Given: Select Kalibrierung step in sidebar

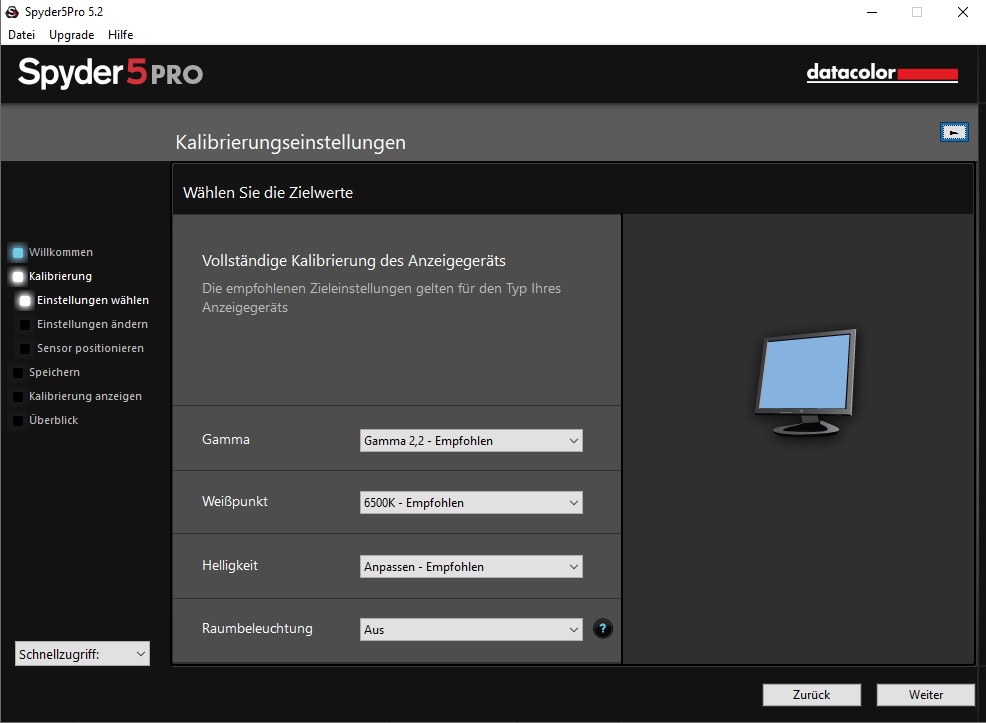Looking at the screenshot, I should point(60,276).
